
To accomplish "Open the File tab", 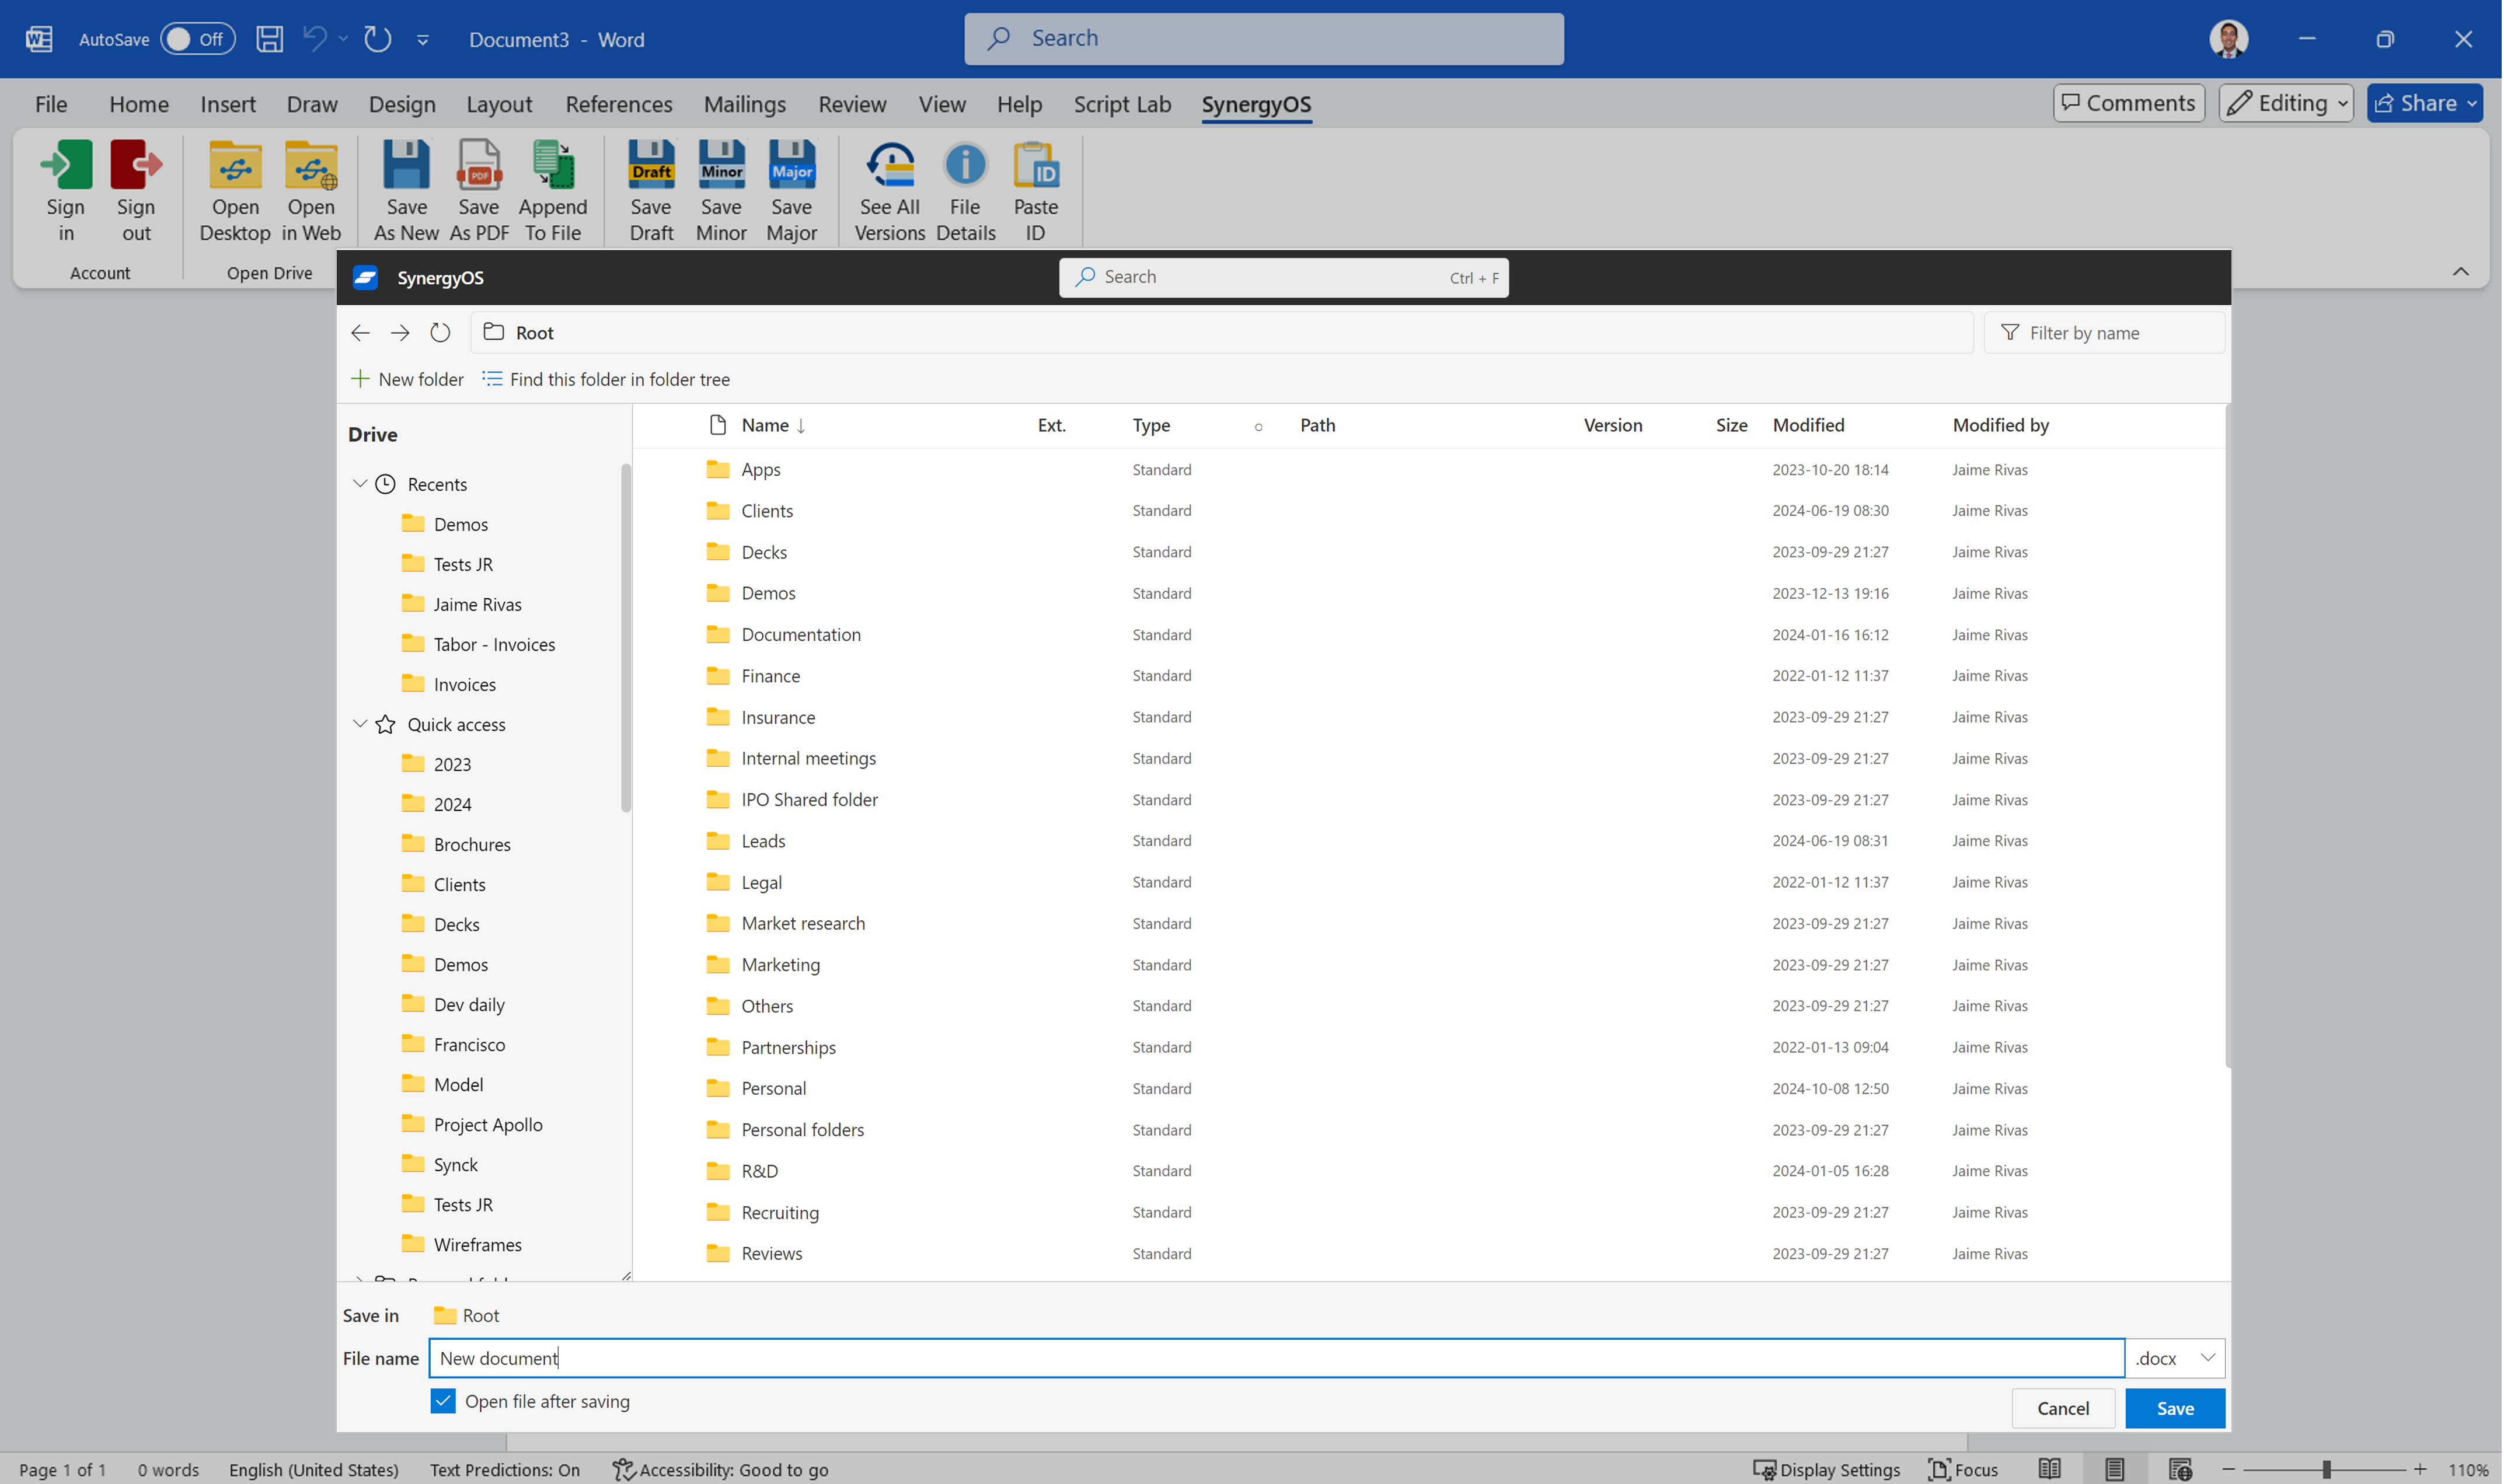I will click(51, 104).
